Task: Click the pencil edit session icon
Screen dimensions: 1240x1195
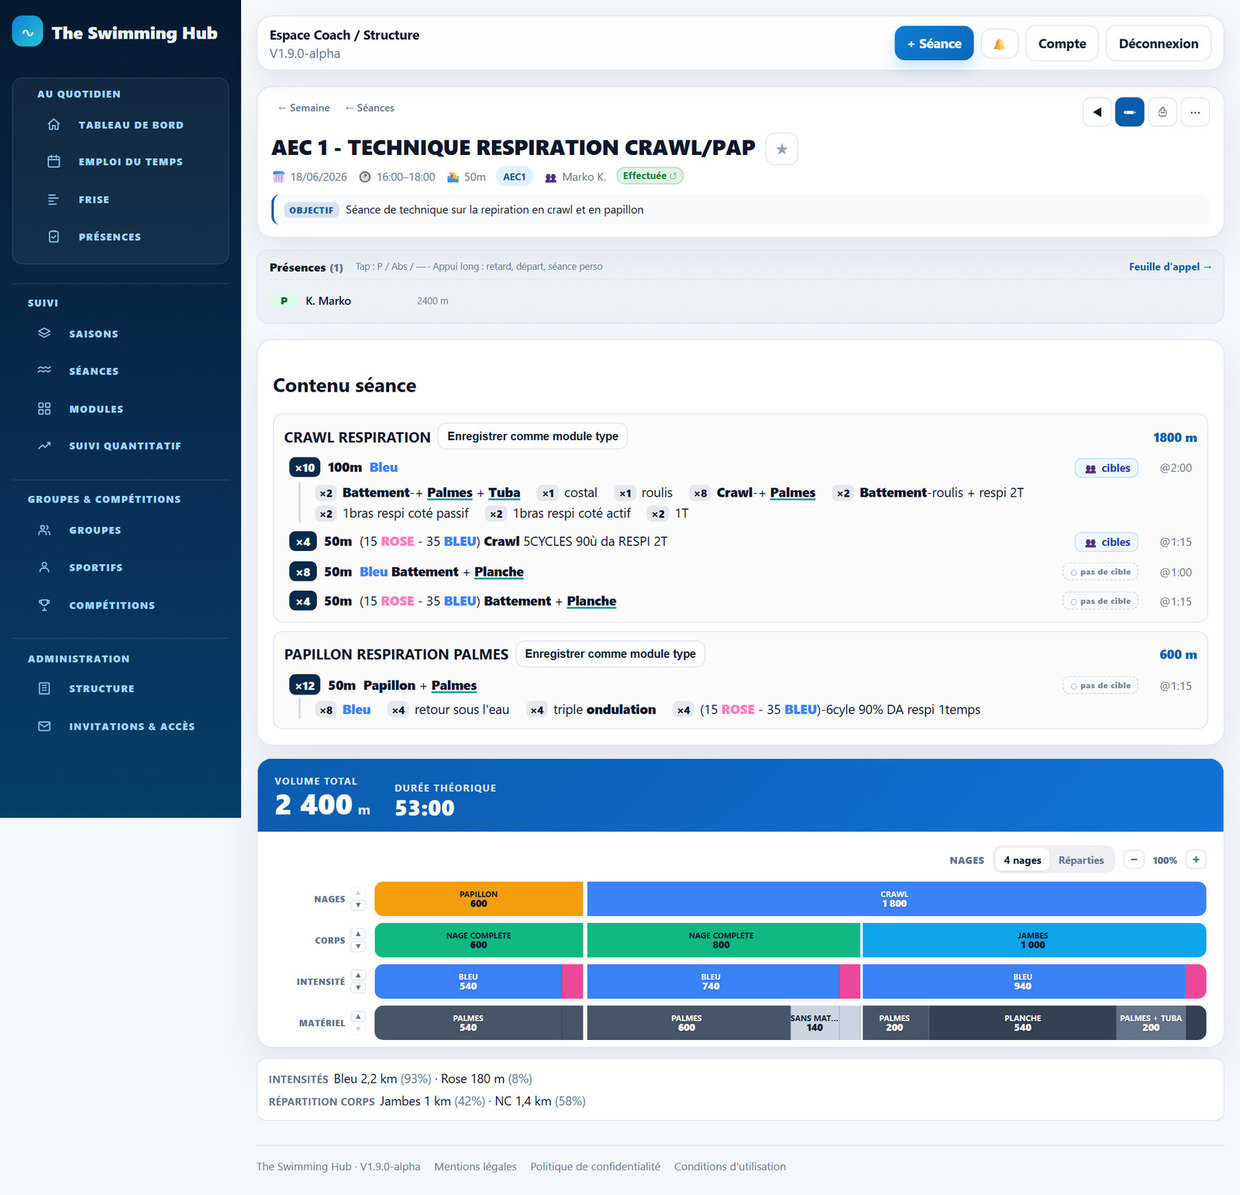Action: [1129, 112]
